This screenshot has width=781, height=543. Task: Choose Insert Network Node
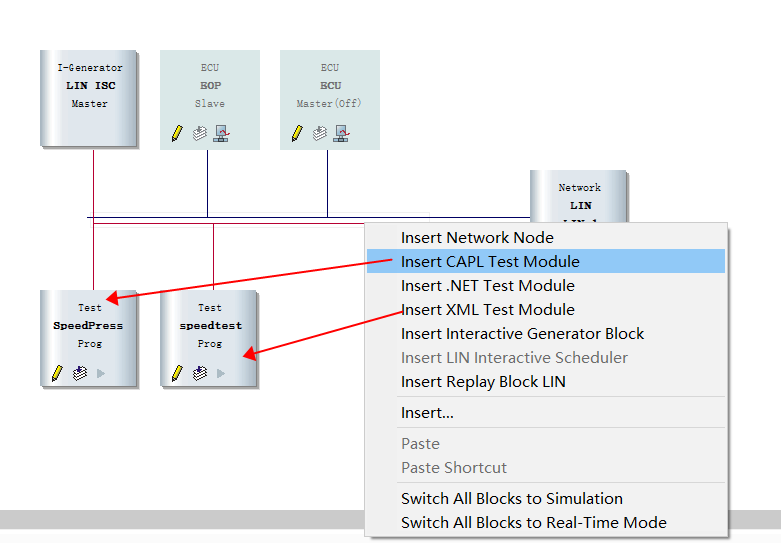click(x=546, y=238)
